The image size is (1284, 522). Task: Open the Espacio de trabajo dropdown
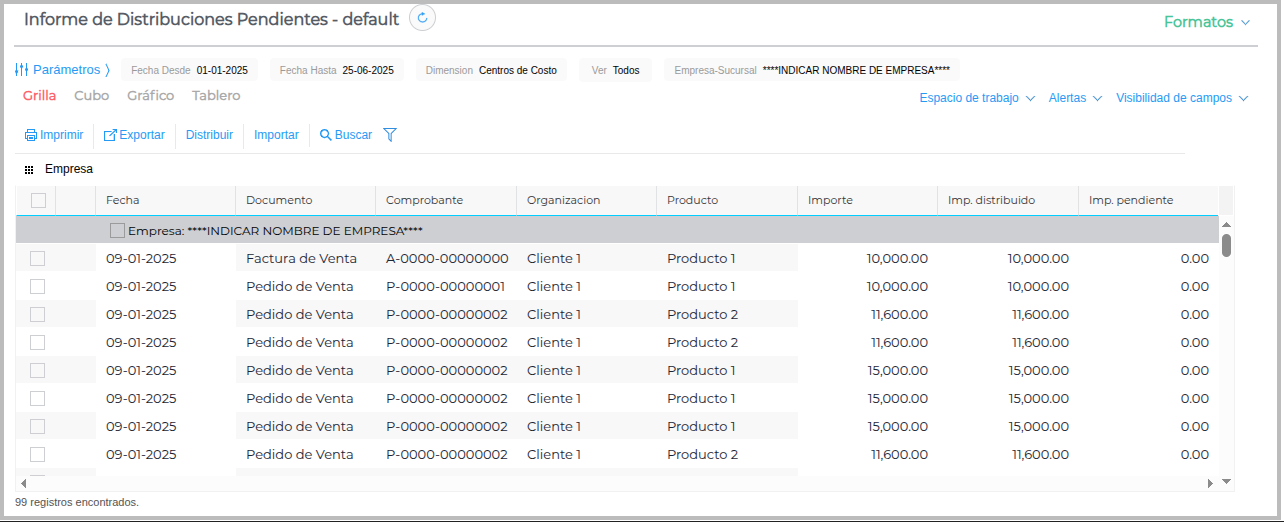tap(977, 98)
